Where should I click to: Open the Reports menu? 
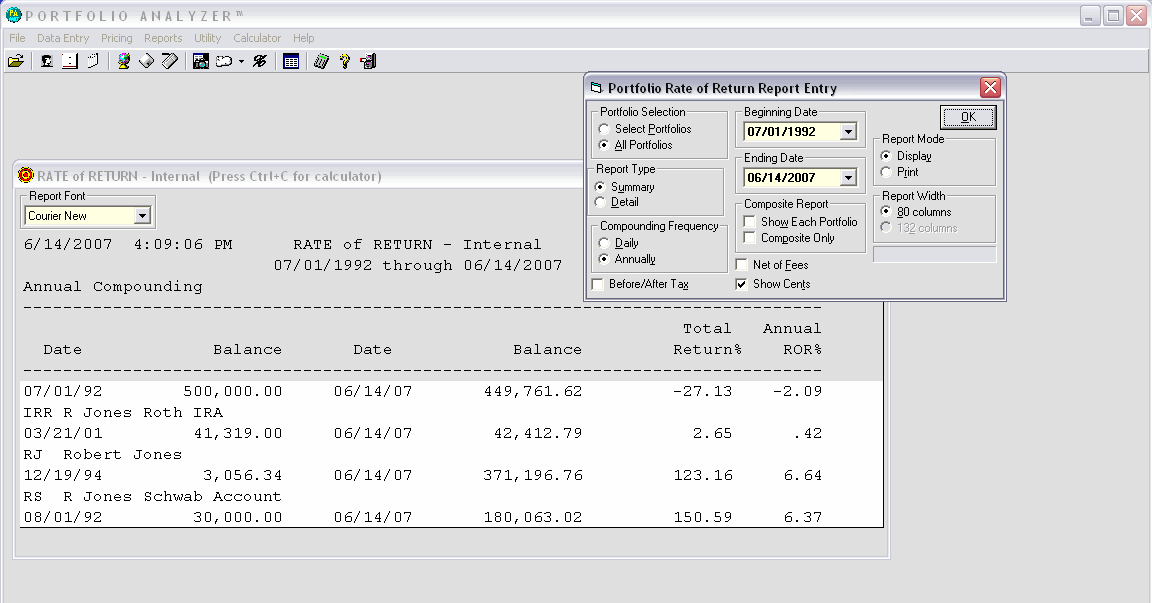tap(163, 38)
